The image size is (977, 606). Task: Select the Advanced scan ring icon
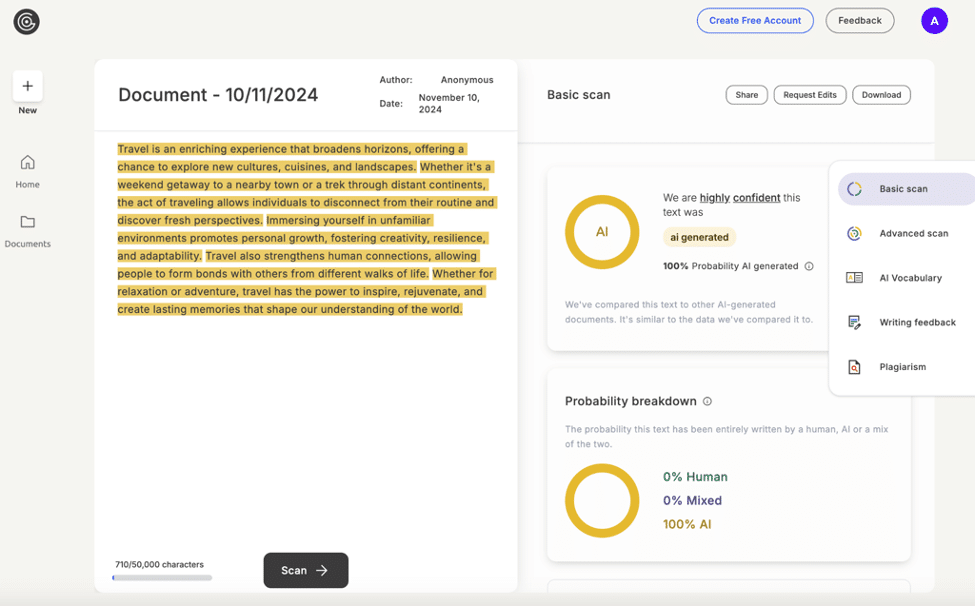[854, 233]
